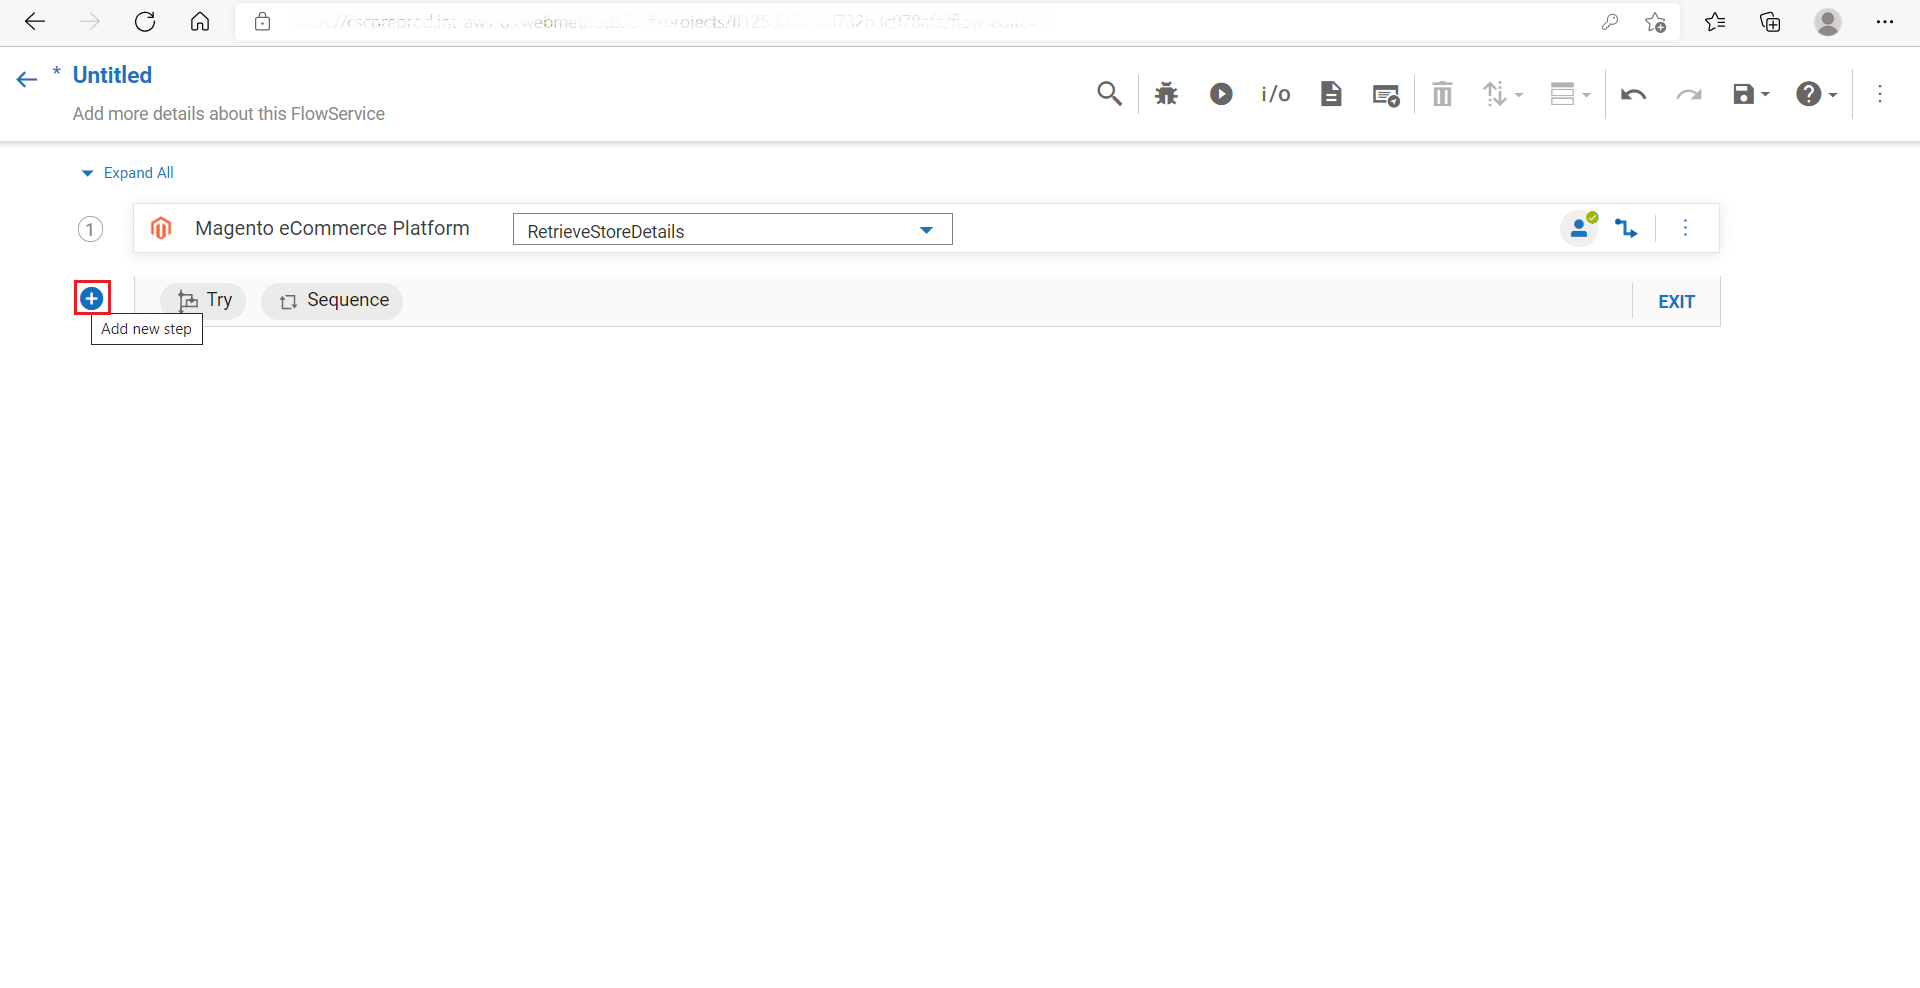1920x988 pixels.
Task: Start debugging the FlowService
Action: [x=1166, y=94]
